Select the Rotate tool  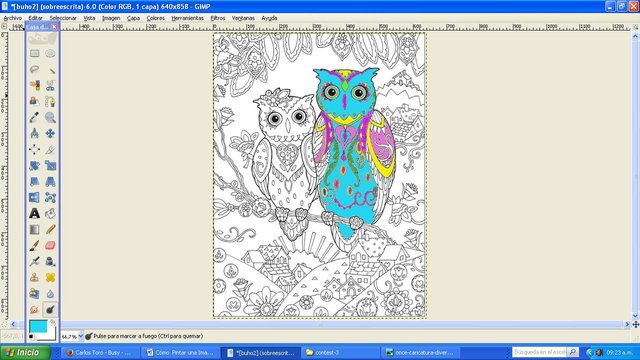click(x=34, y=165)
